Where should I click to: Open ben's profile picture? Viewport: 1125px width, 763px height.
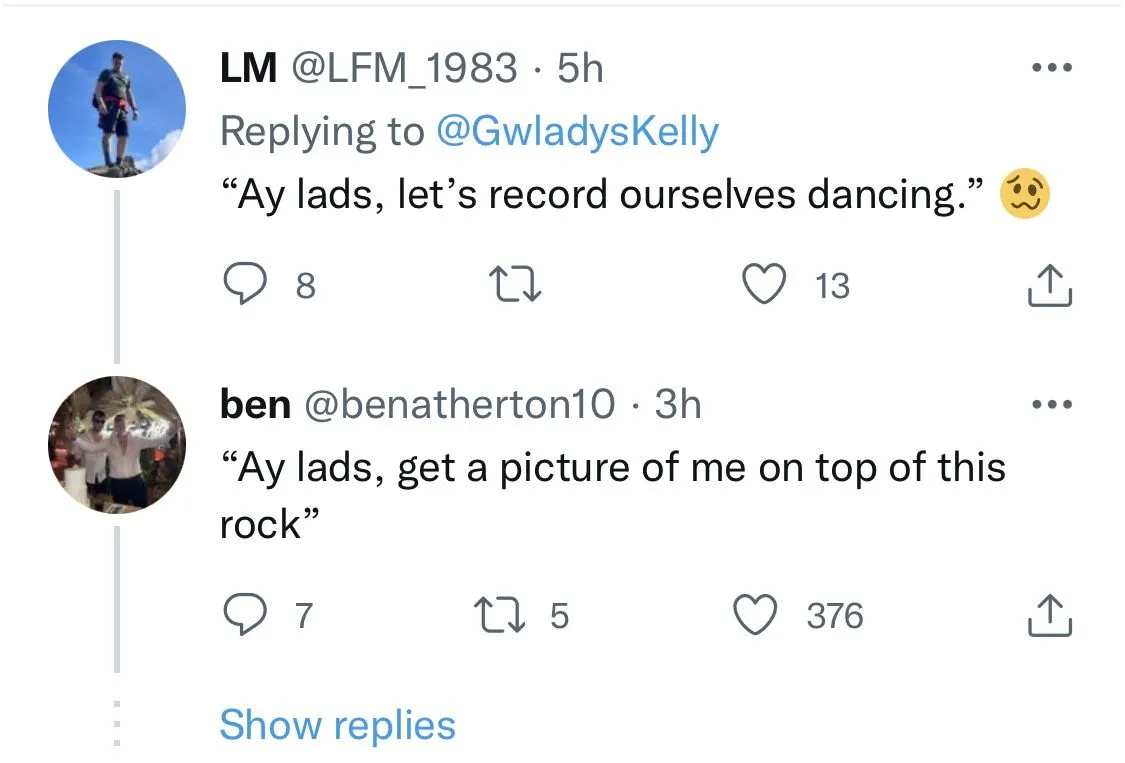[x=117, y=444]
